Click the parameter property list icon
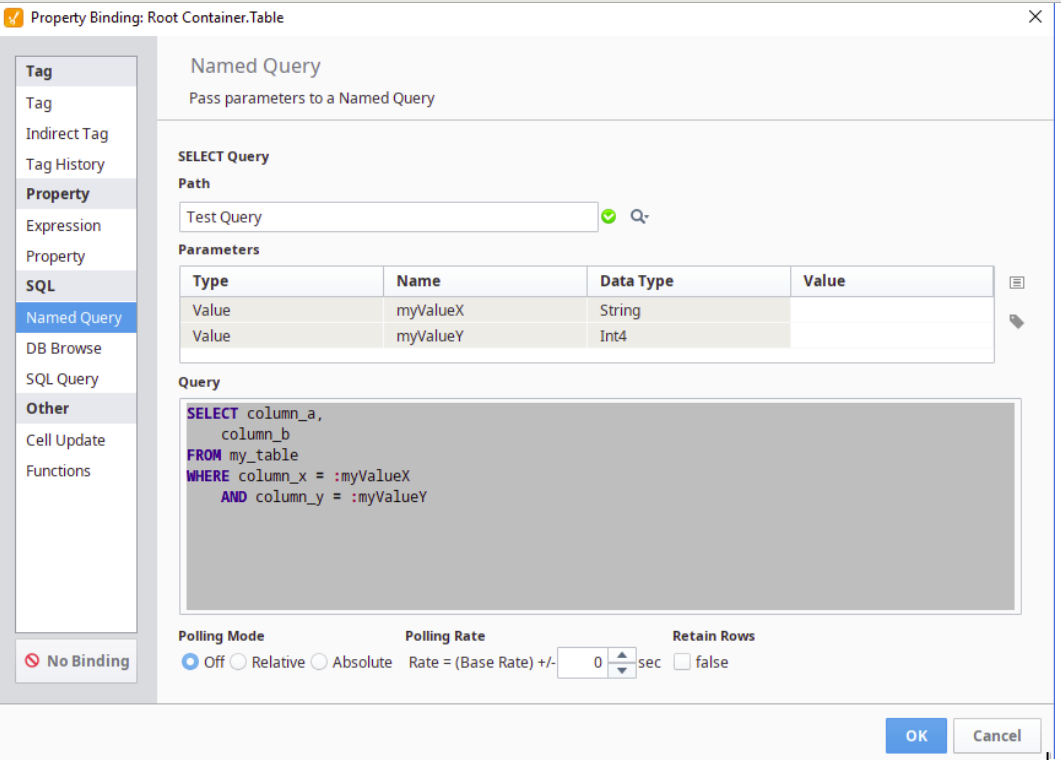Screen dimensions: 1061x760 [1016, 283]
